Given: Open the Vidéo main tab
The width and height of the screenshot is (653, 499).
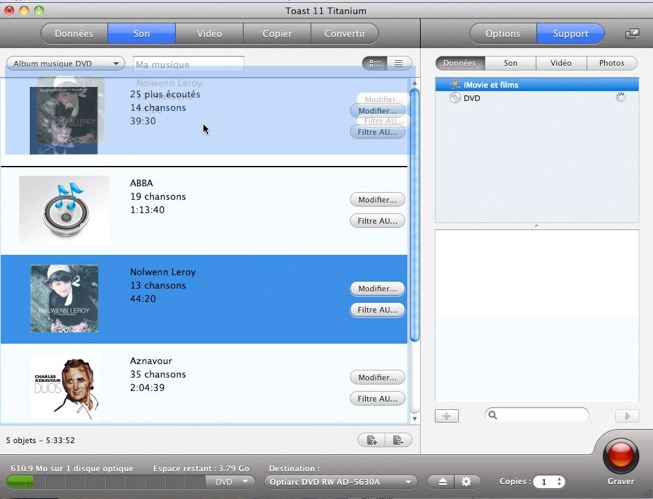Looking at the screenshot, I should coord(209,33).
